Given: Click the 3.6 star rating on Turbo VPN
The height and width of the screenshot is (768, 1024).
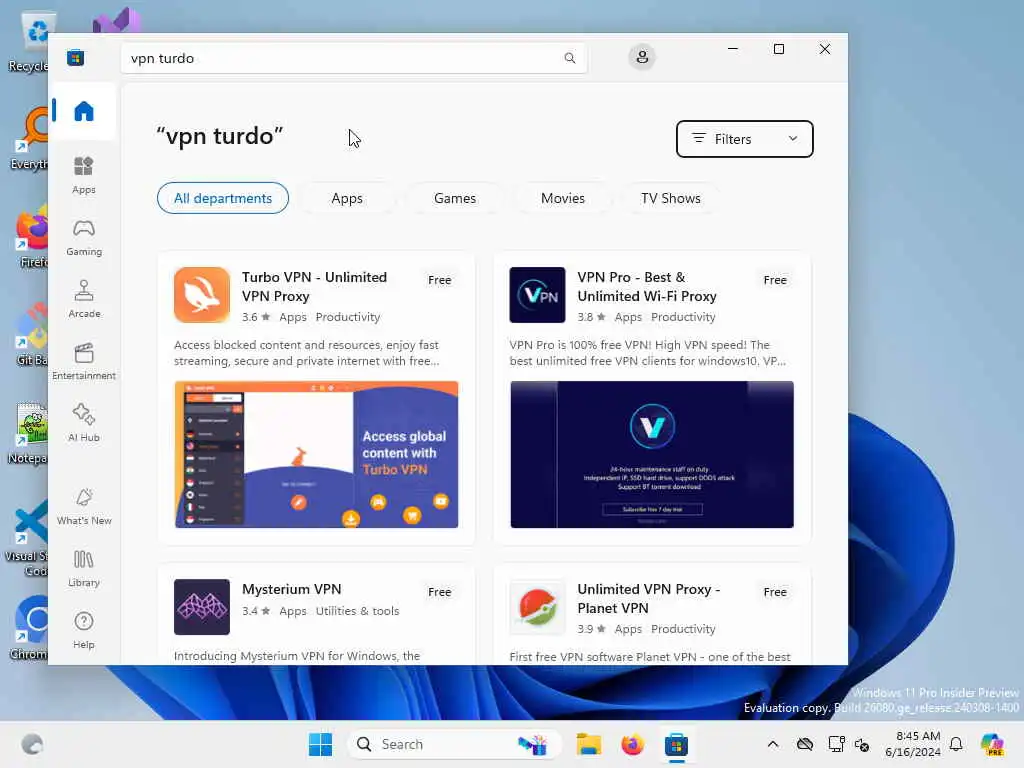Looking at the screenshot, I should click(256, 317).
